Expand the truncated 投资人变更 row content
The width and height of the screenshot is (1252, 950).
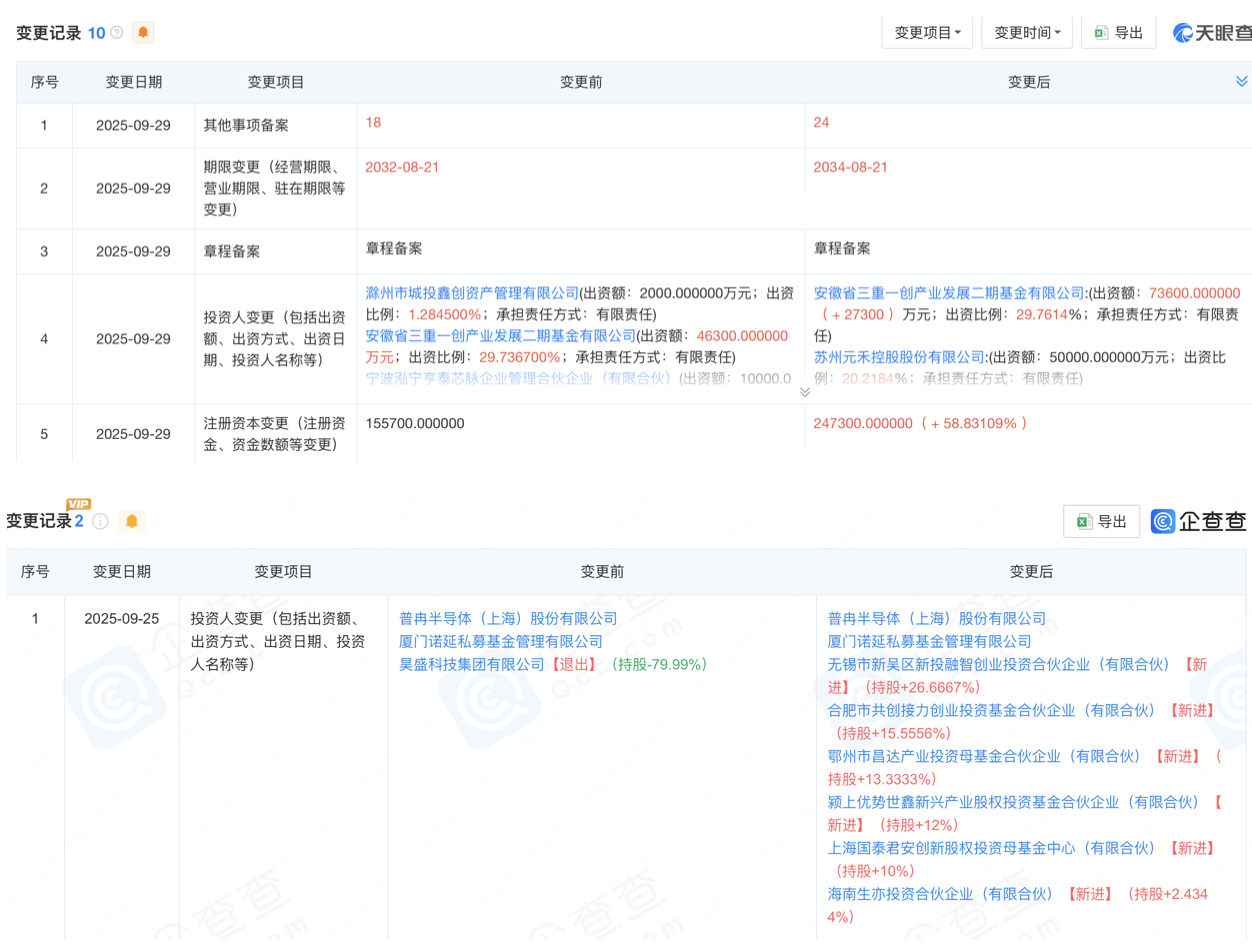(x=804, y=393)
